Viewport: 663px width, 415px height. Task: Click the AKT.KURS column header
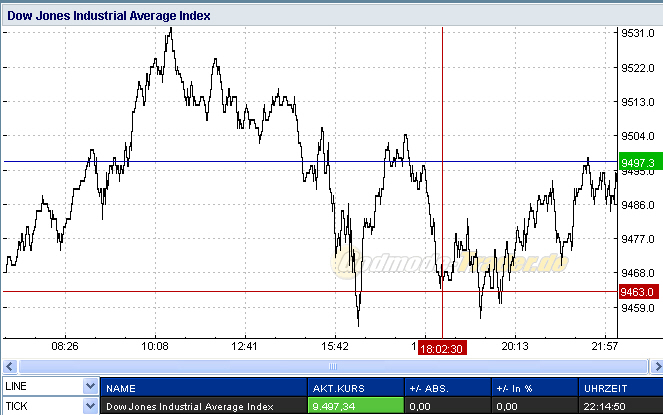click(x=356, y=388)
